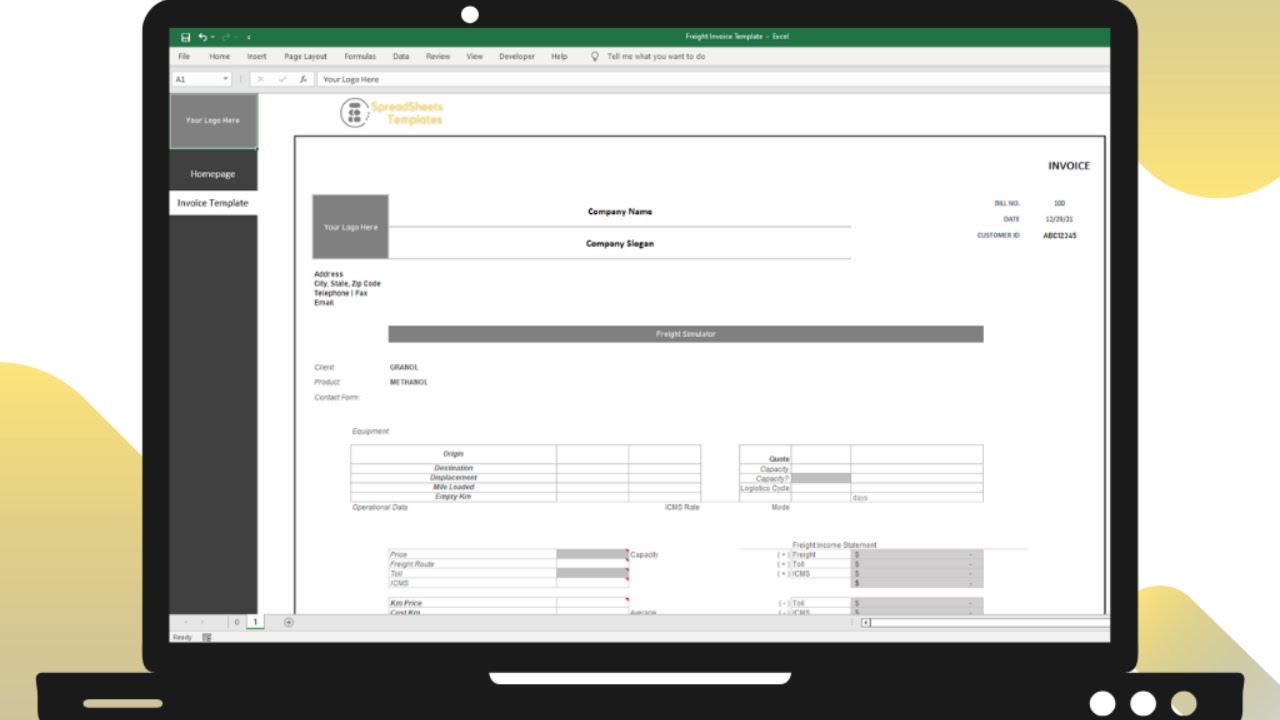Click the 'Quote' cell label

(x=779, y=459)
